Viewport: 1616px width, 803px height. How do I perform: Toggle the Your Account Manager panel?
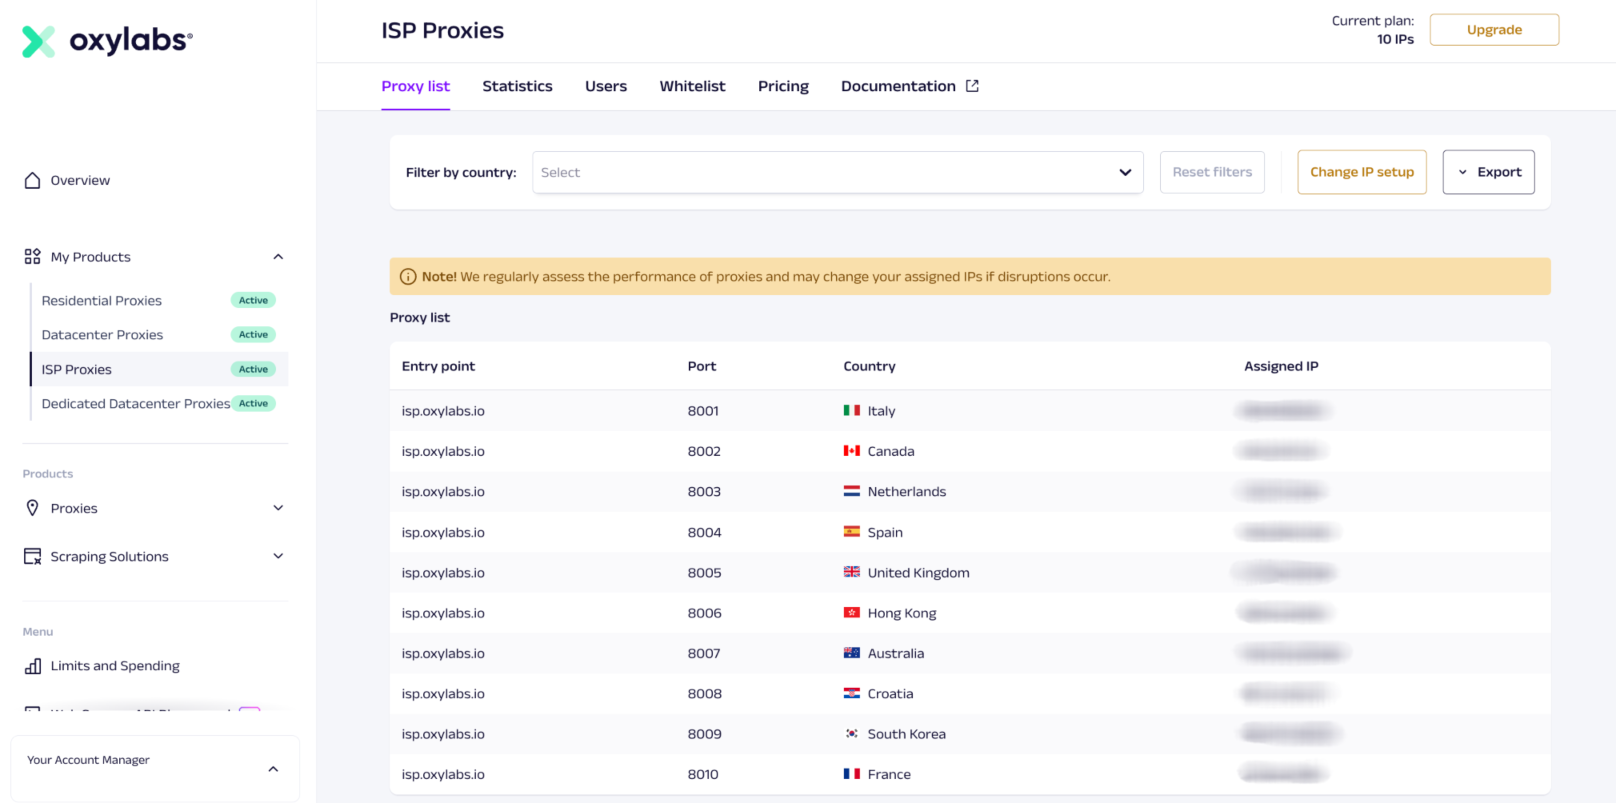click(x=273, y=769)
